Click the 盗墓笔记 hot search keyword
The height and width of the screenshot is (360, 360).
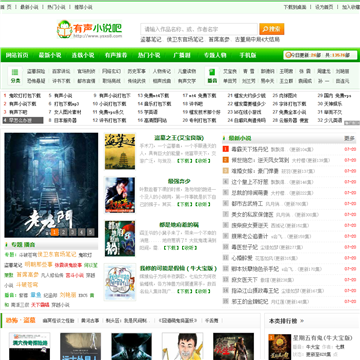pos(151,39)
